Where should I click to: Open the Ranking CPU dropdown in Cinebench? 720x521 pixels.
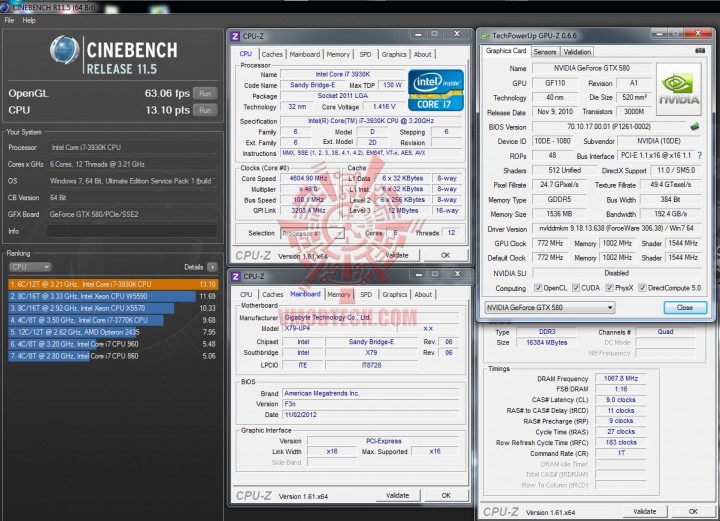coord(30,267)
